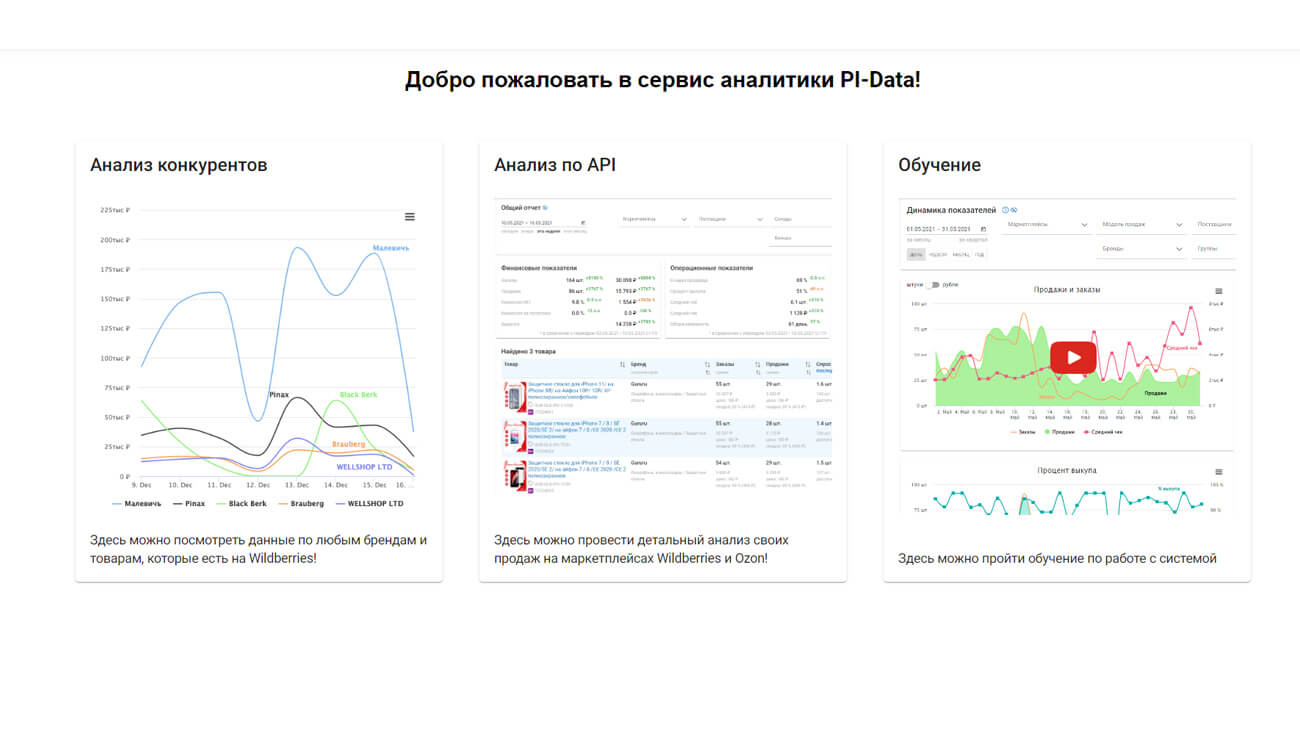Expand the Модель продаж dropdown

tap(1141, 225)
